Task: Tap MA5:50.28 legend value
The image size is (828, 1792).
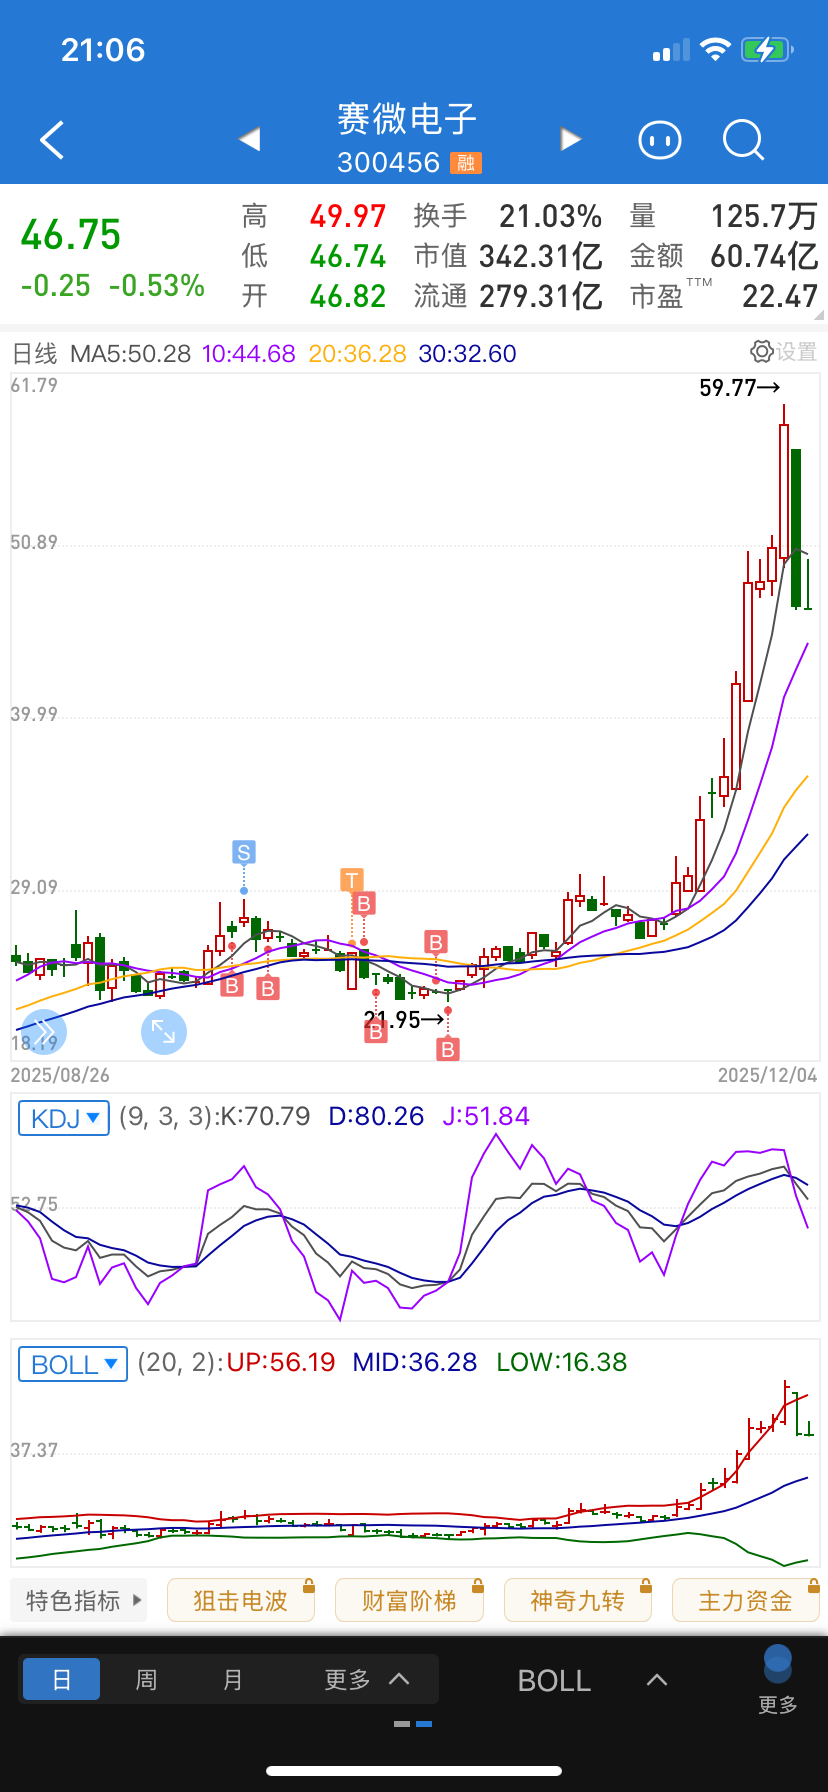Action: [x=130, y=353]
